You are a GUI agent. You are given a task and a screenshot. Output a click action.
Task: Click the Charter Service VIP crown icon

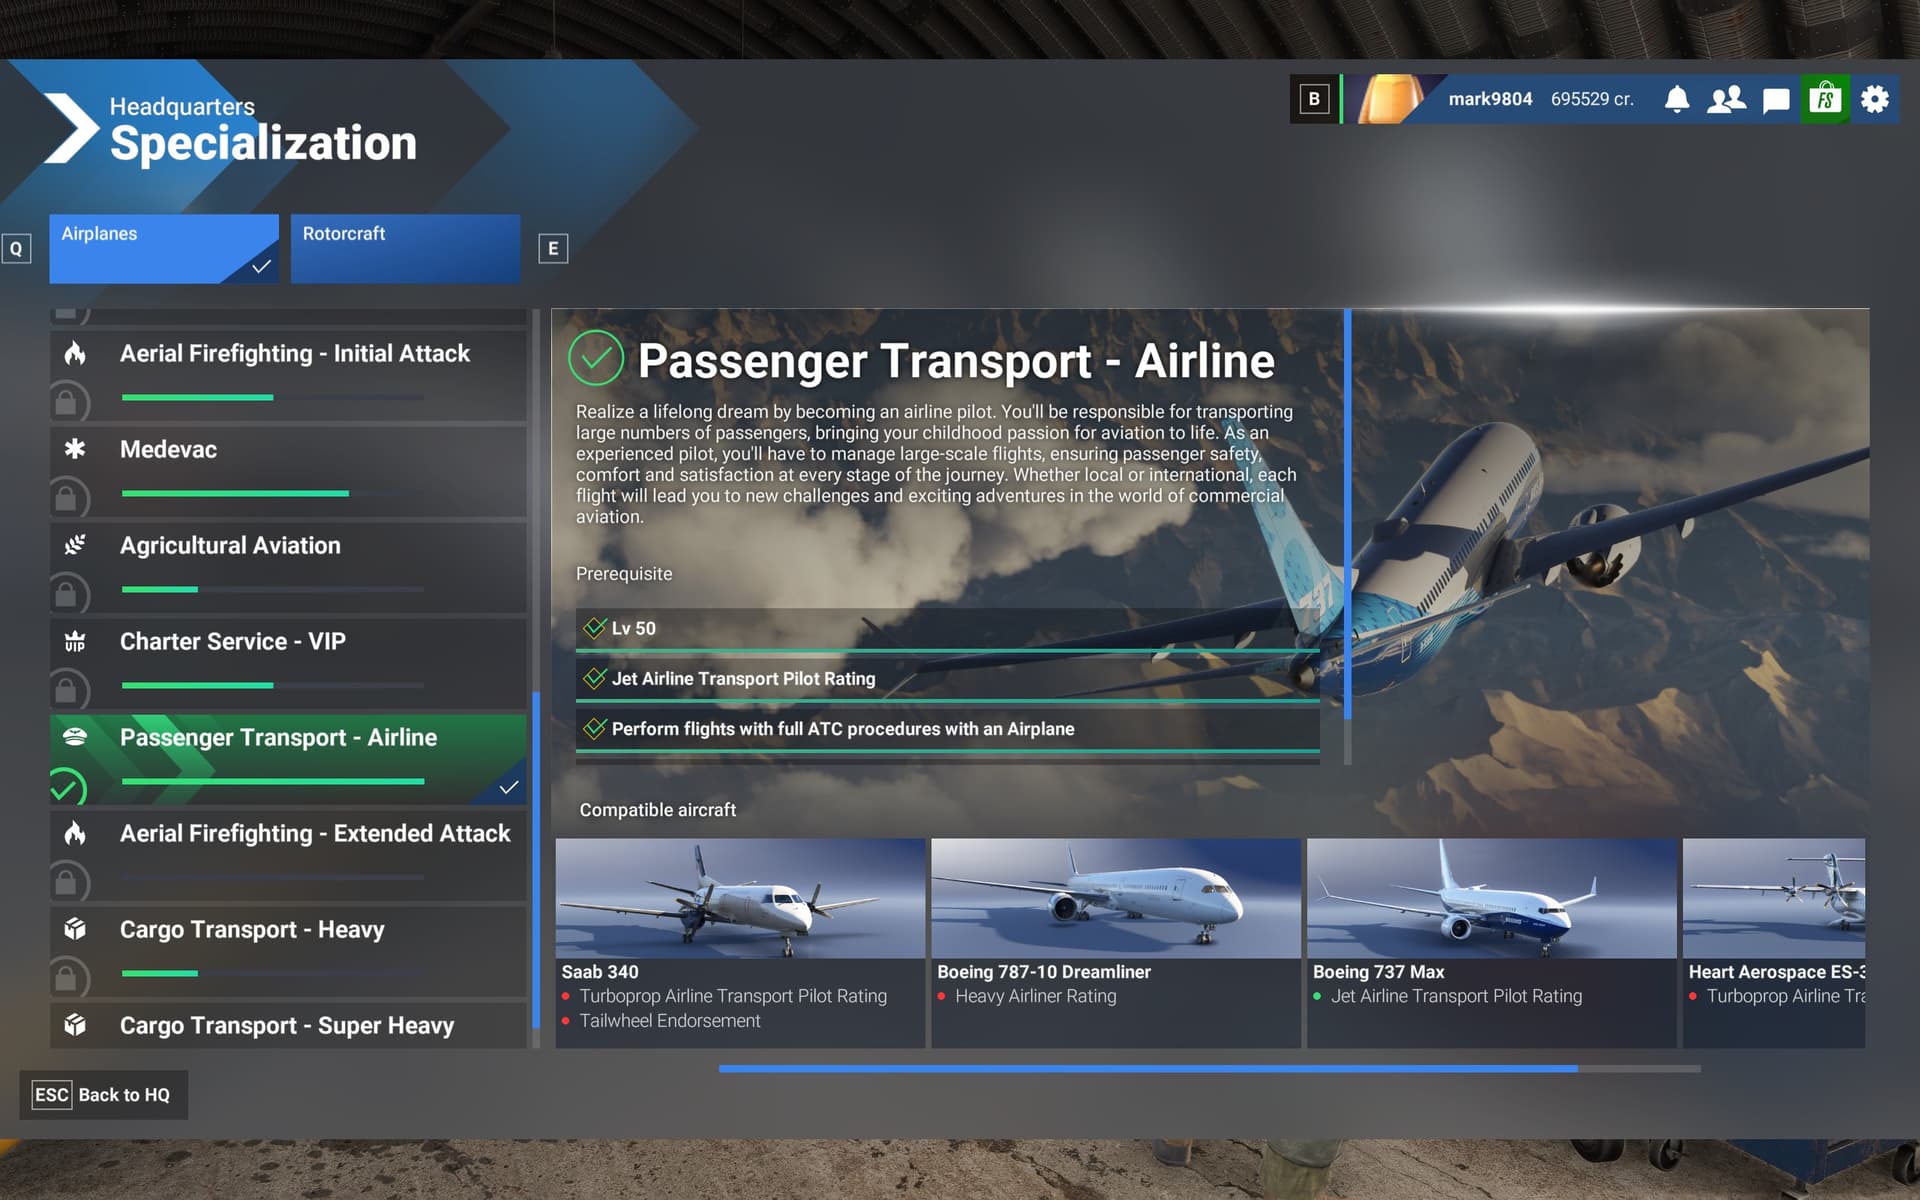pyautogui.click(x=75, y=641)
